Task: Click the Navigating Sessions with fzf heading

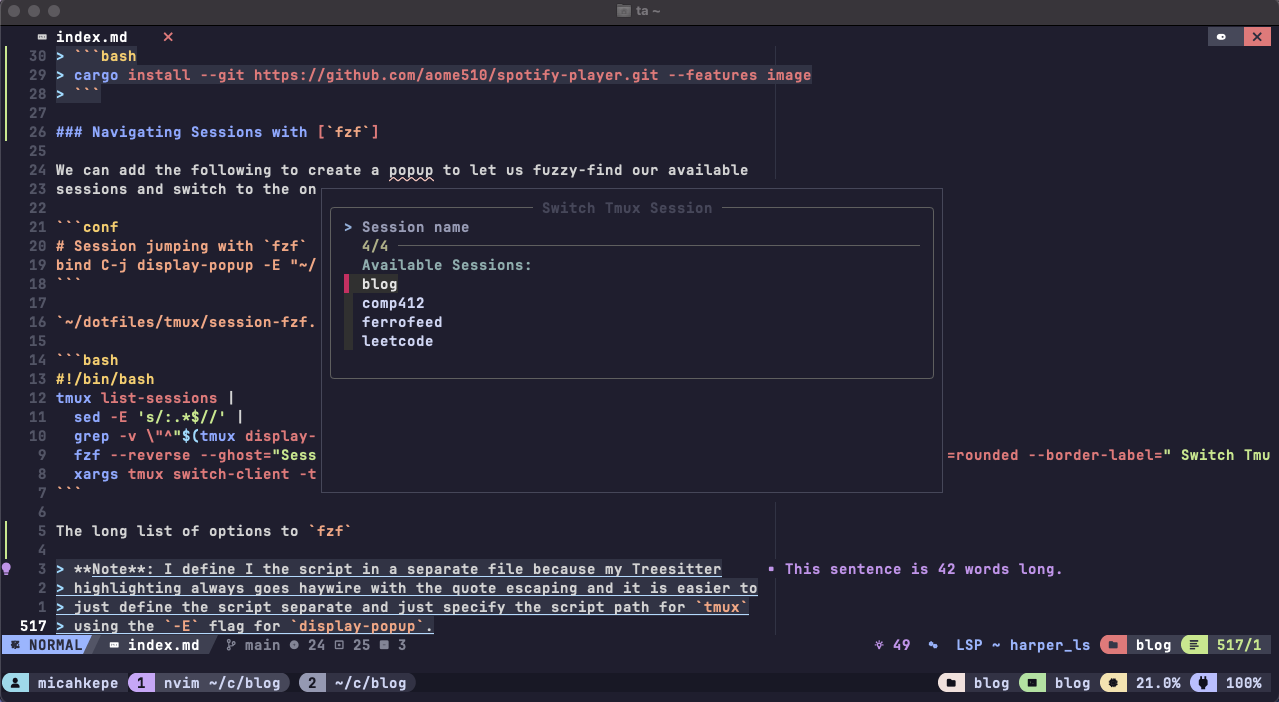Action: 217,132
